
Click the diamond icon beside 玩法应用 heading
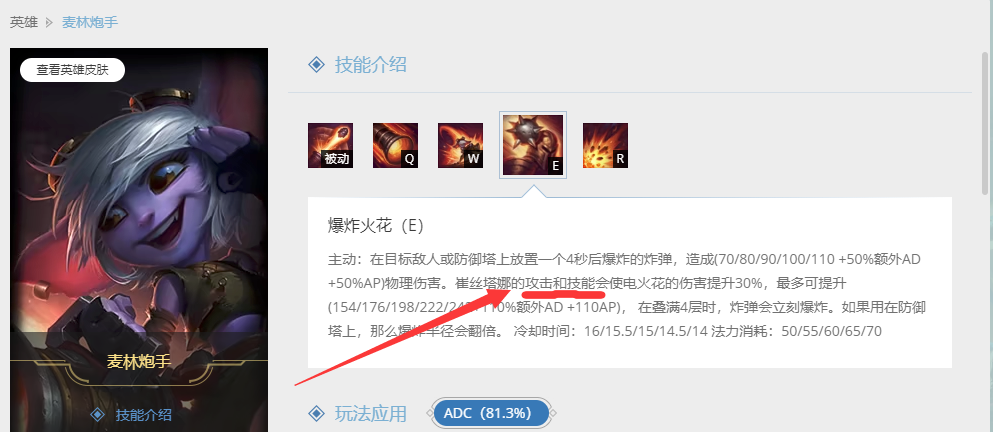316,414
